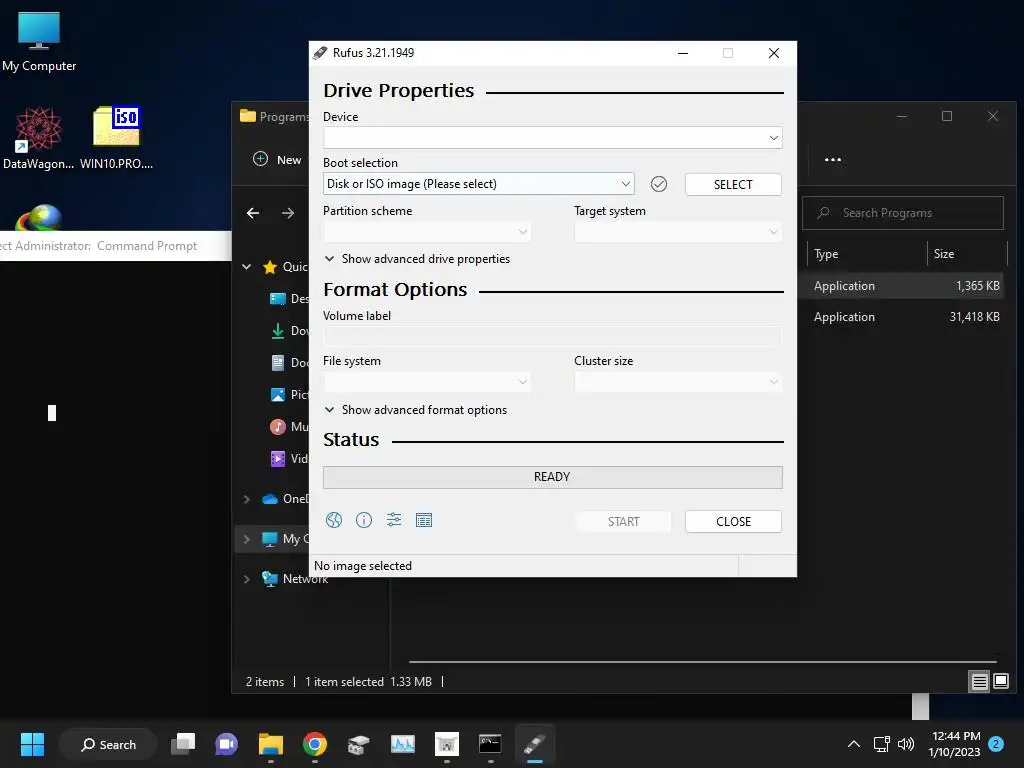
Task: Expand Network tree node
Action: [247, 579]
